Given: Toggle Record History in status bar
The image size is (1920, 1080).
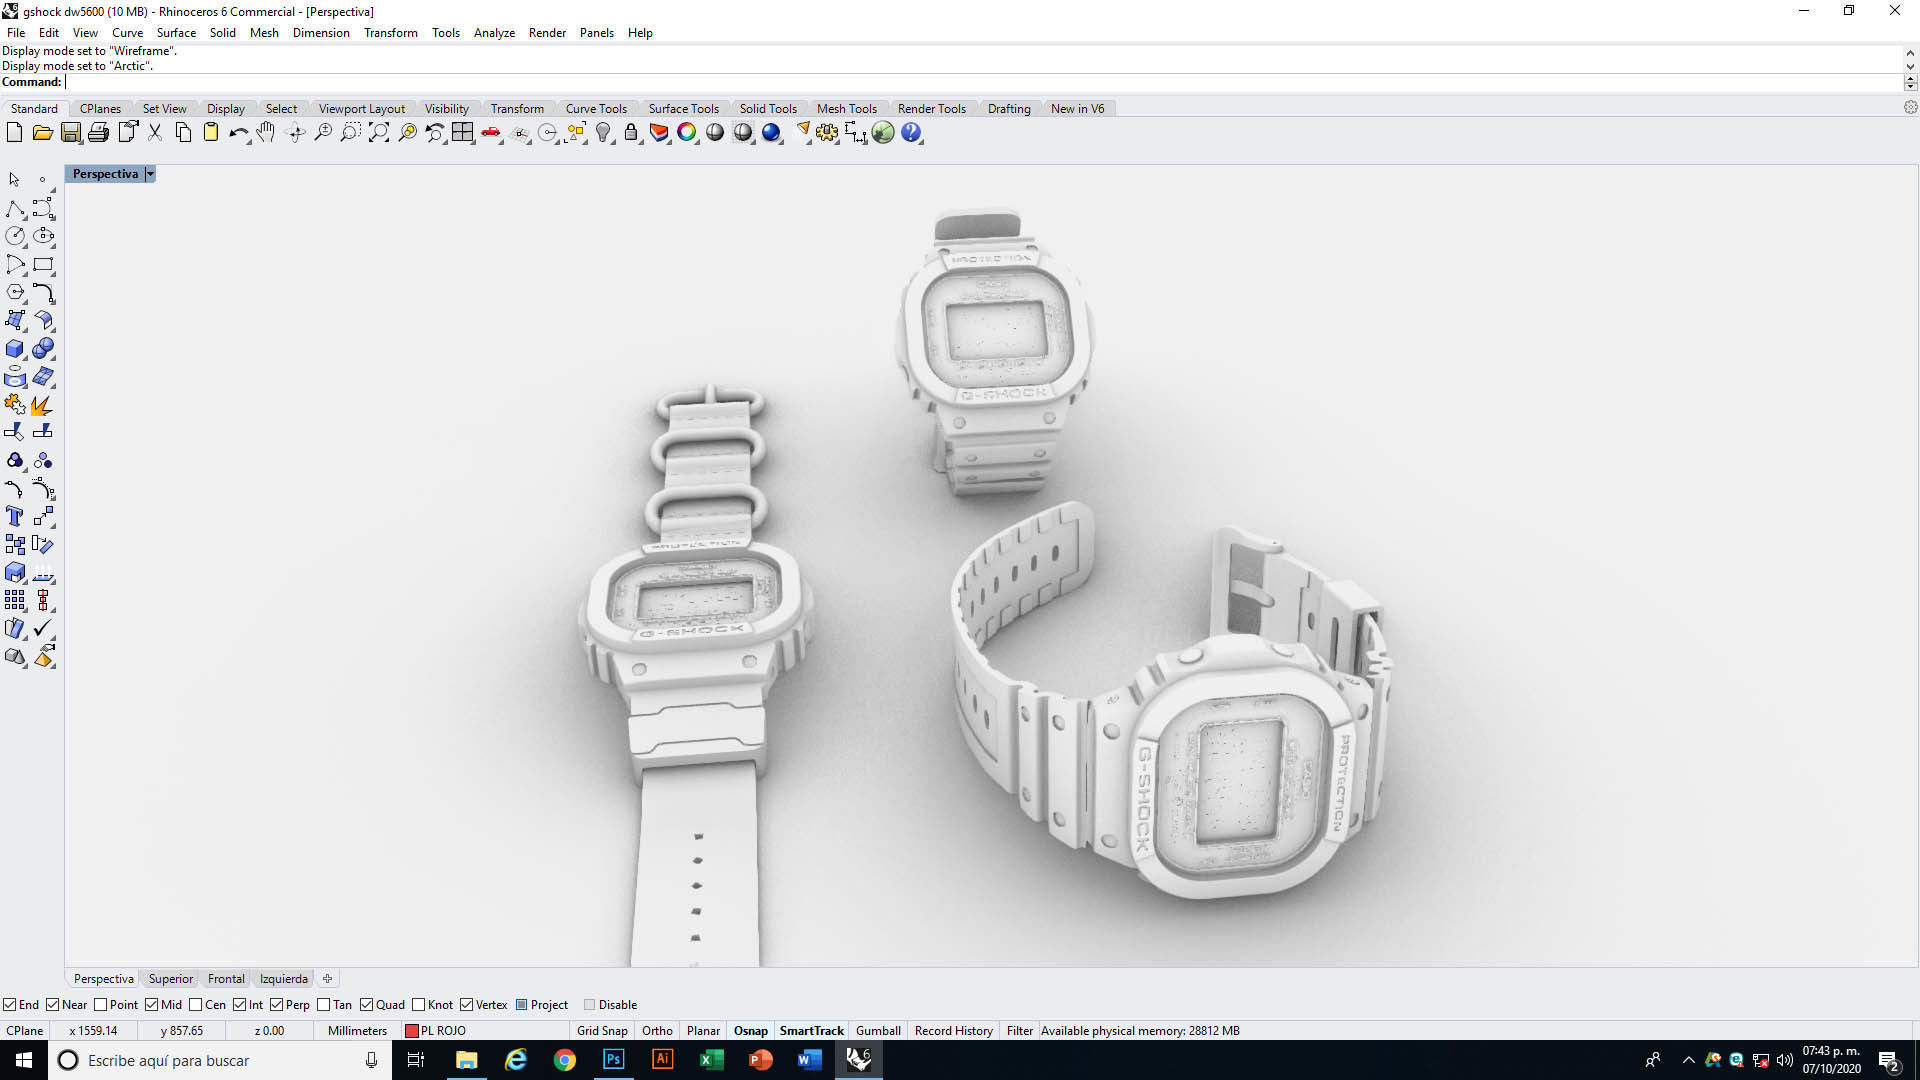Looking at the screenshot, I should [953, 1031].
